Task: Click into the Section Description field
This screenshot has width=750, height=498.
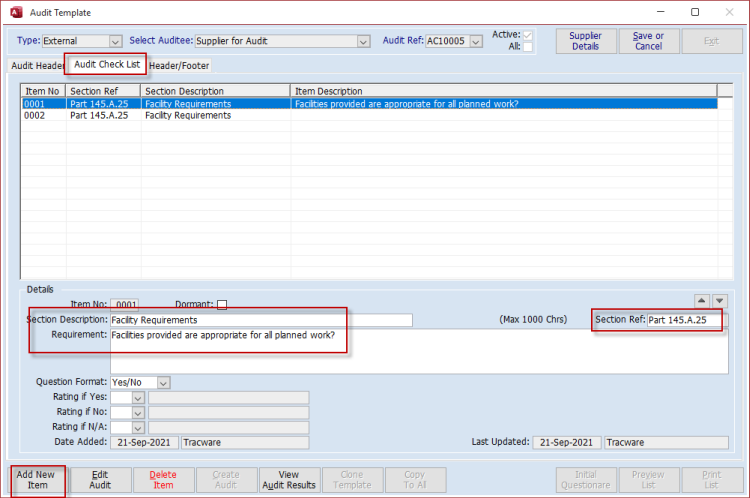Action: click(261, 320)
